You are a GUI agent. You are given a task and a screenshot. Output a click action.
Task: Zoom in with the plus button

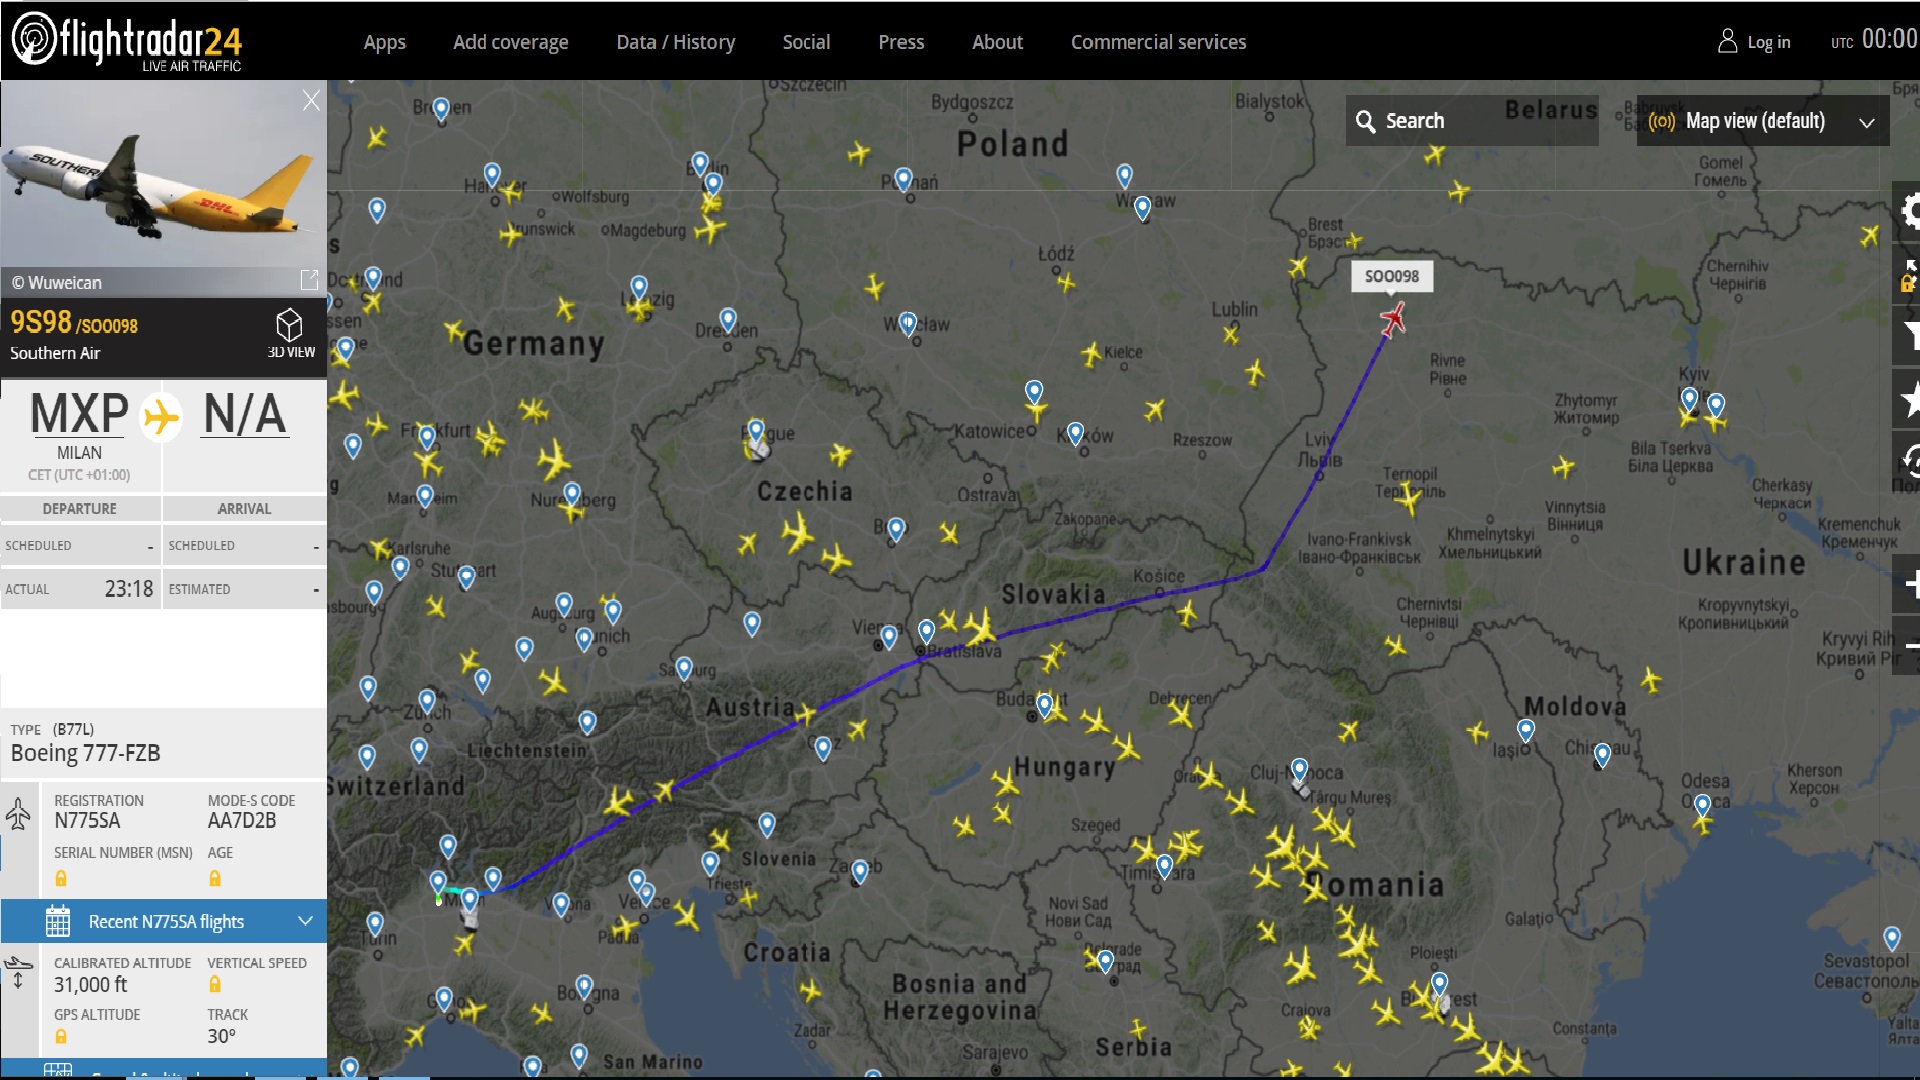click(1909, 585)
